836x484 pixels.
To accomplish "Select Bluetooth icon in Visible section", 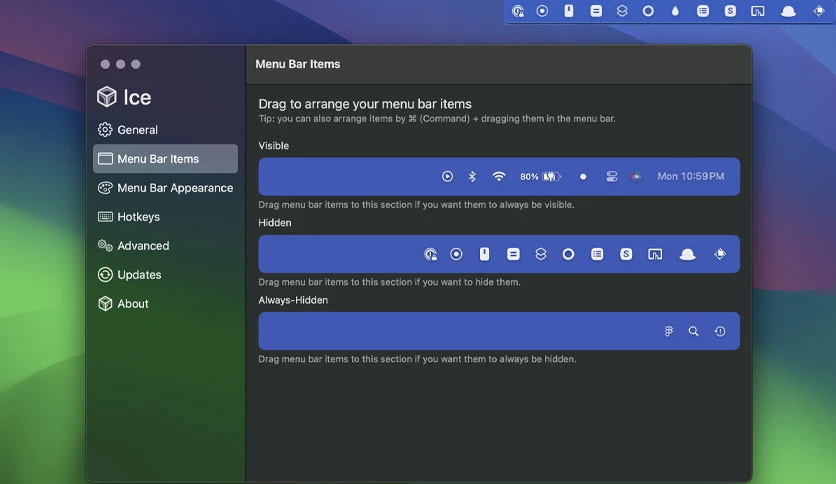I will 472,176.
